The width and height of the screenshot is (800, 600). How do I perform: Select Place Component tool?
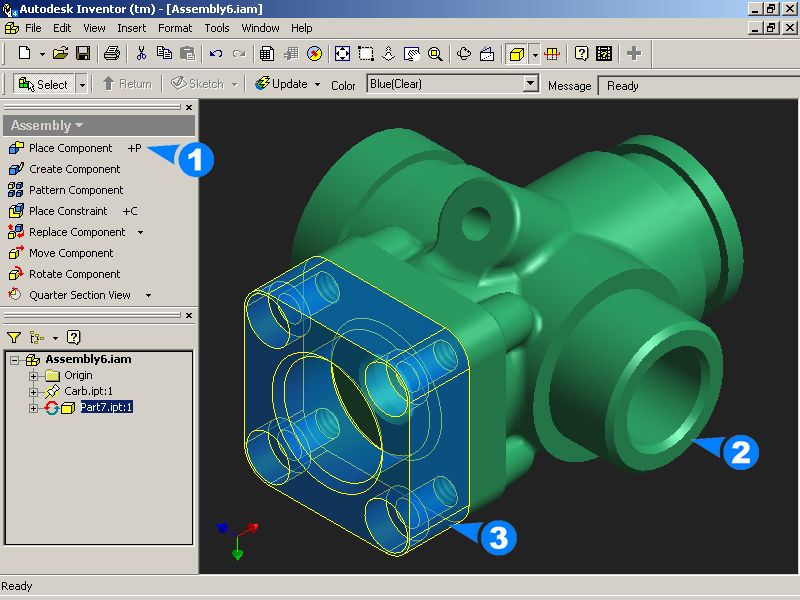pyautogui.click(x=70, y=148)
